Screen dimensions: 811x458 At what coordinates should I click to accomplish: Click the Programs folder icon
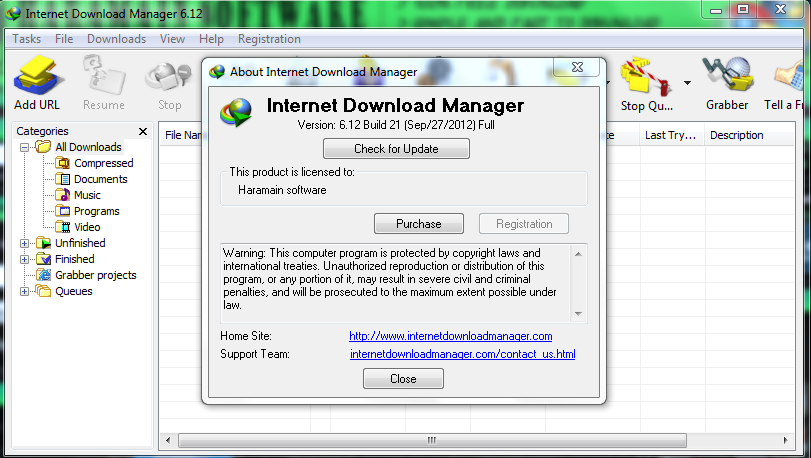point(63,211)
